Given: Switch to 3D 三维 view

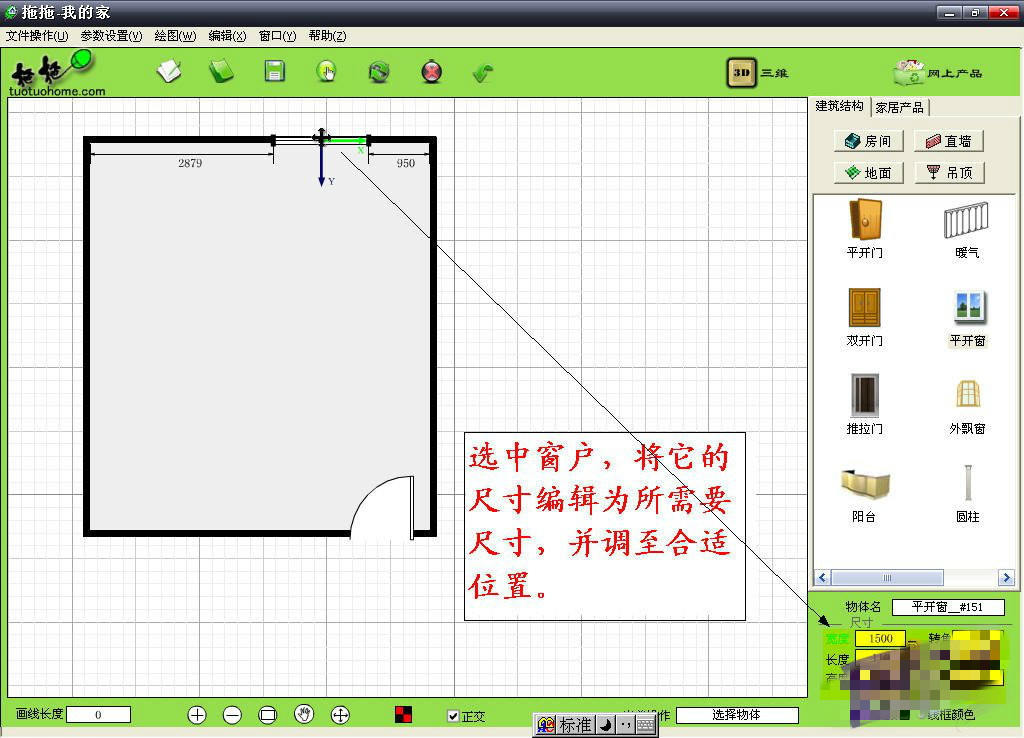Looking at the screenshot, I should (x=758, y=72).
